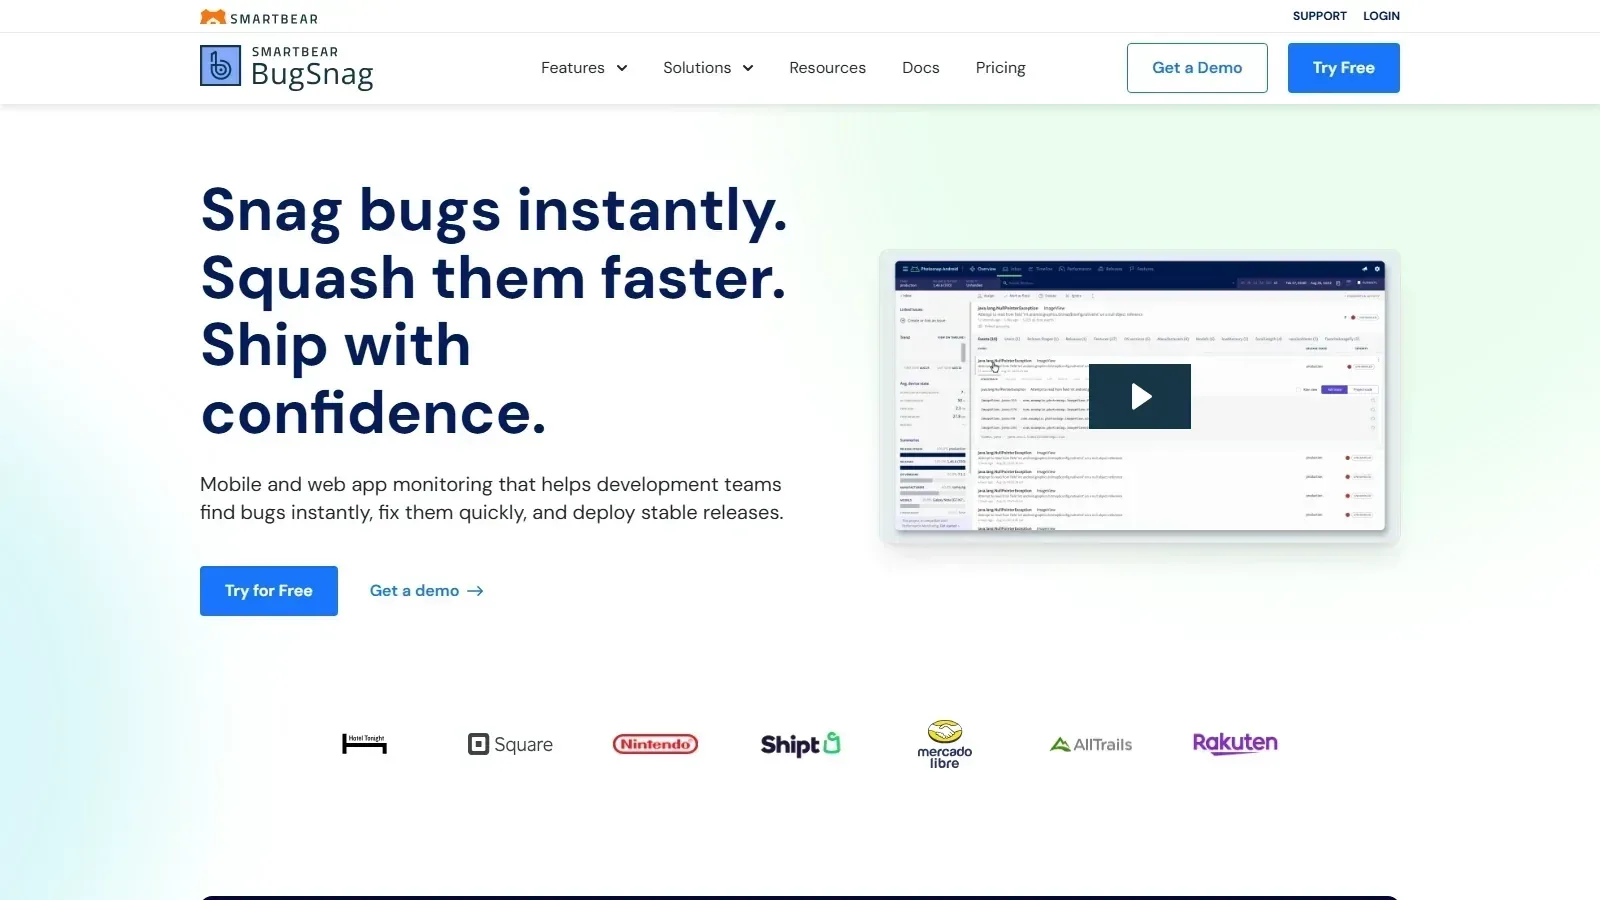Viewport: 1600px width, 900px height.
Task: Click the 'Snag bugs instantly' headline
Action: [494, 311]
